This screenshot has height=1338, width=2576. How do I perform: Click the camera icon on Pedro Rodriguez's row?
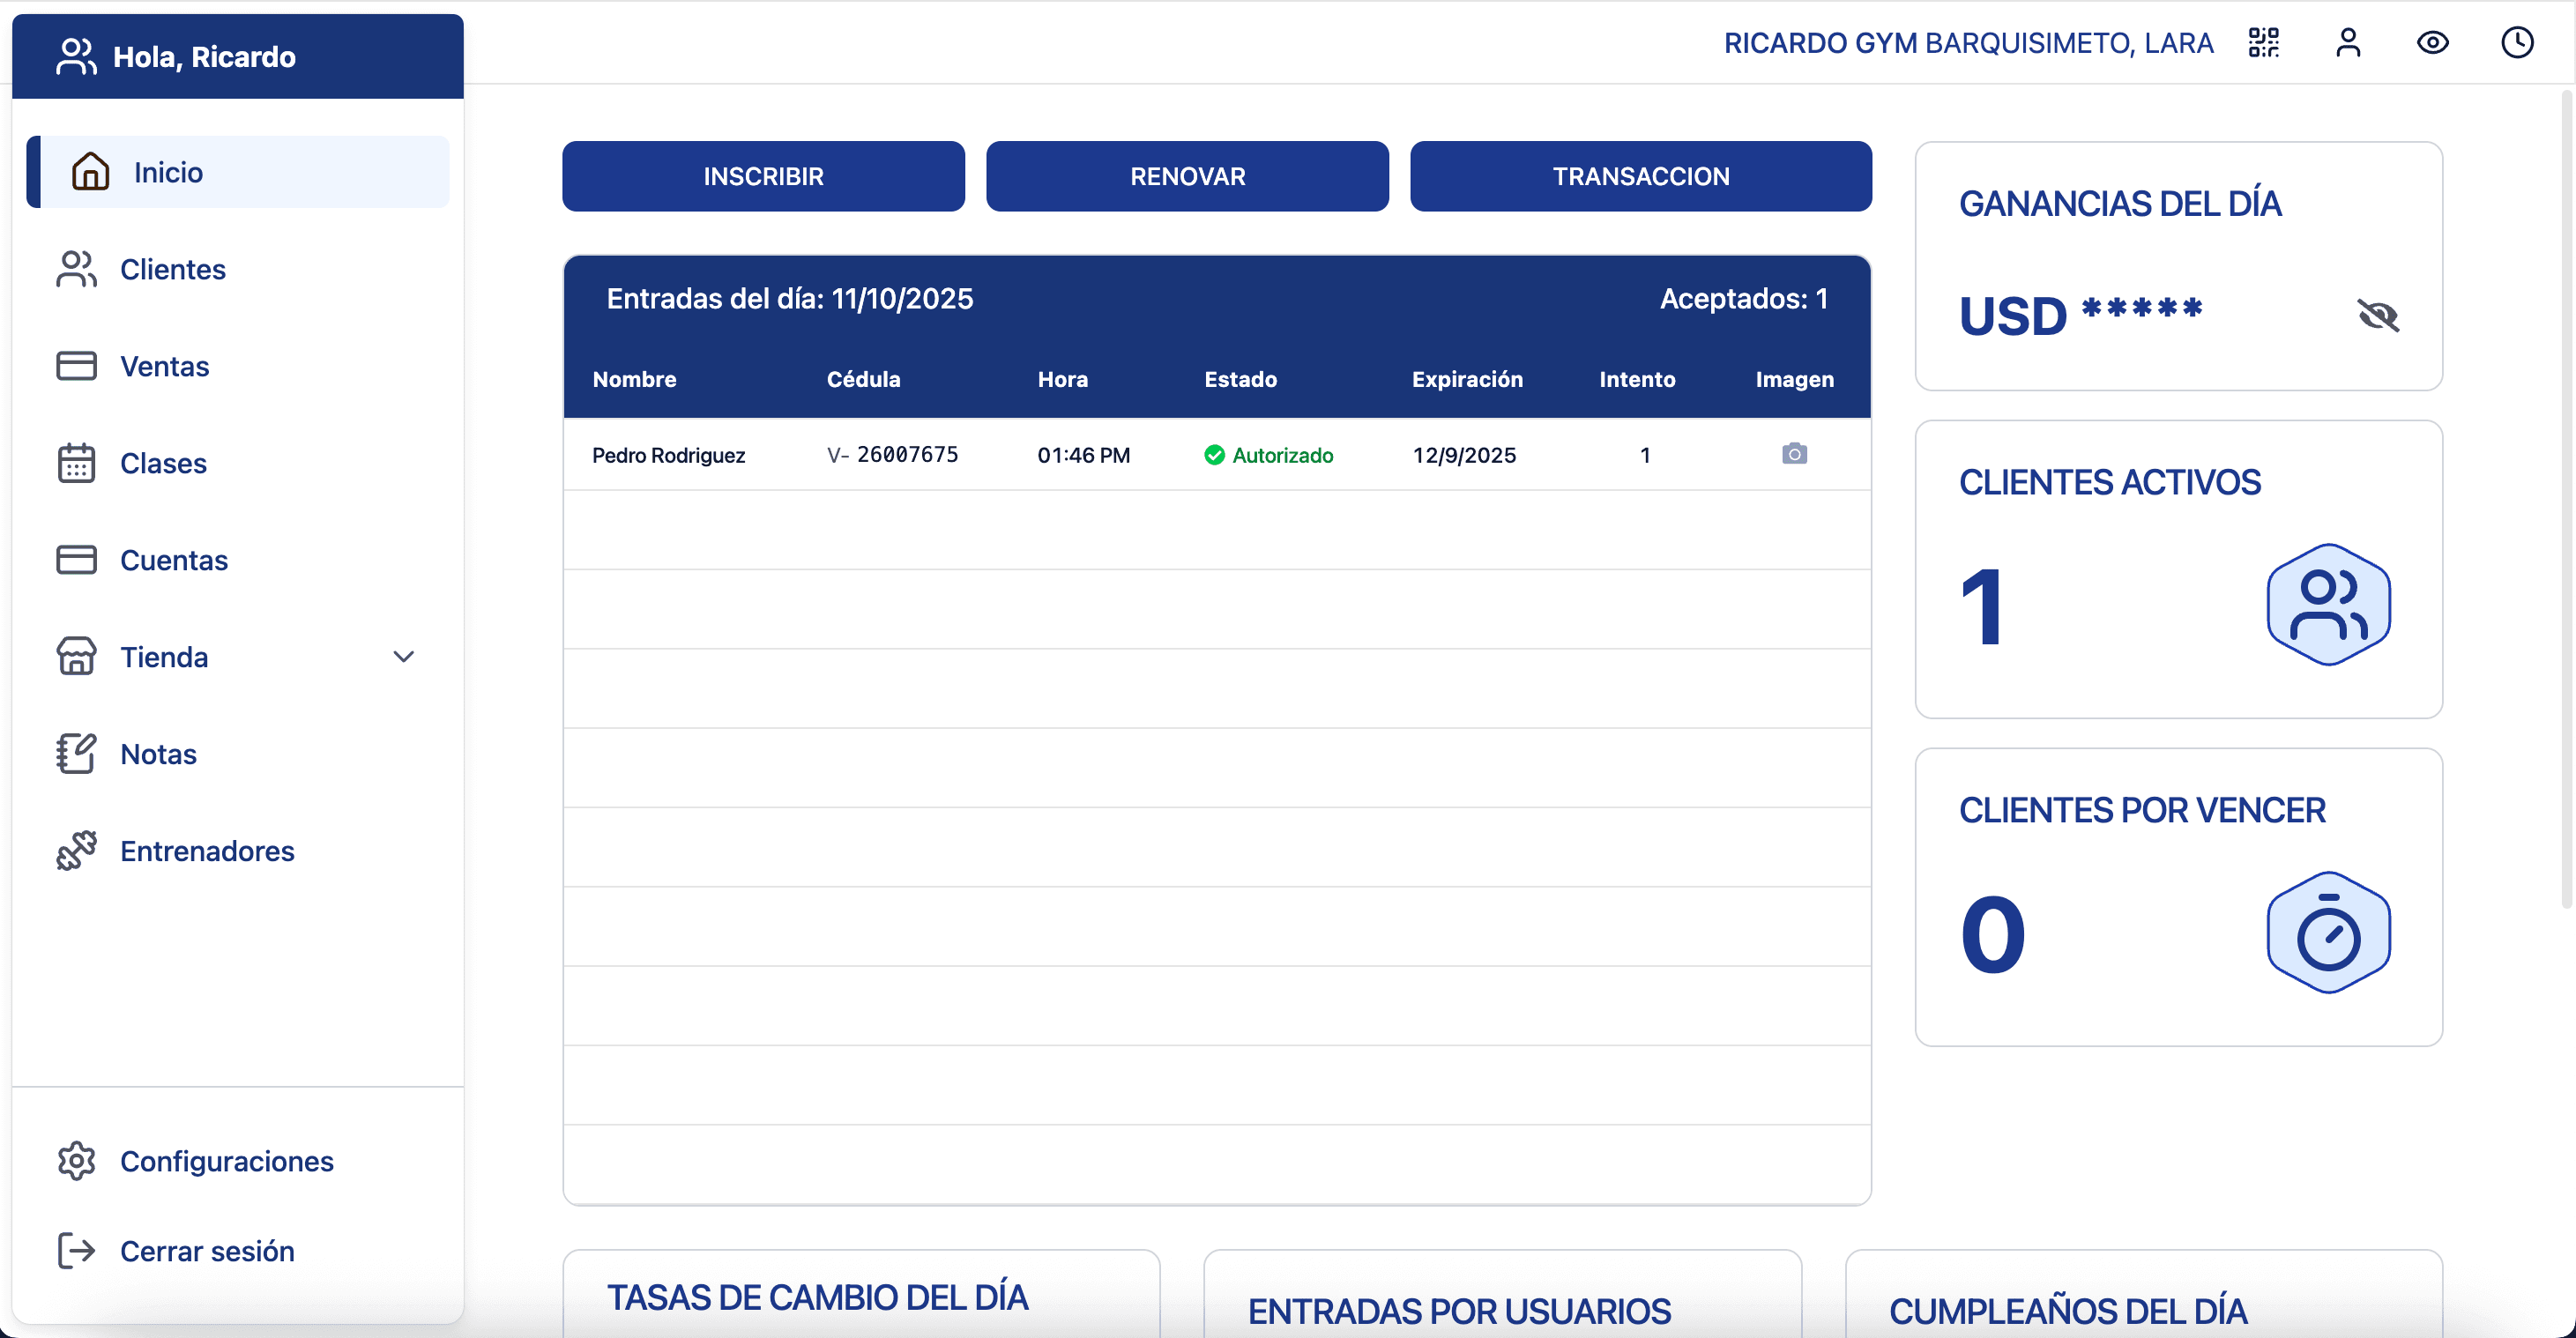click(1794, 454)
